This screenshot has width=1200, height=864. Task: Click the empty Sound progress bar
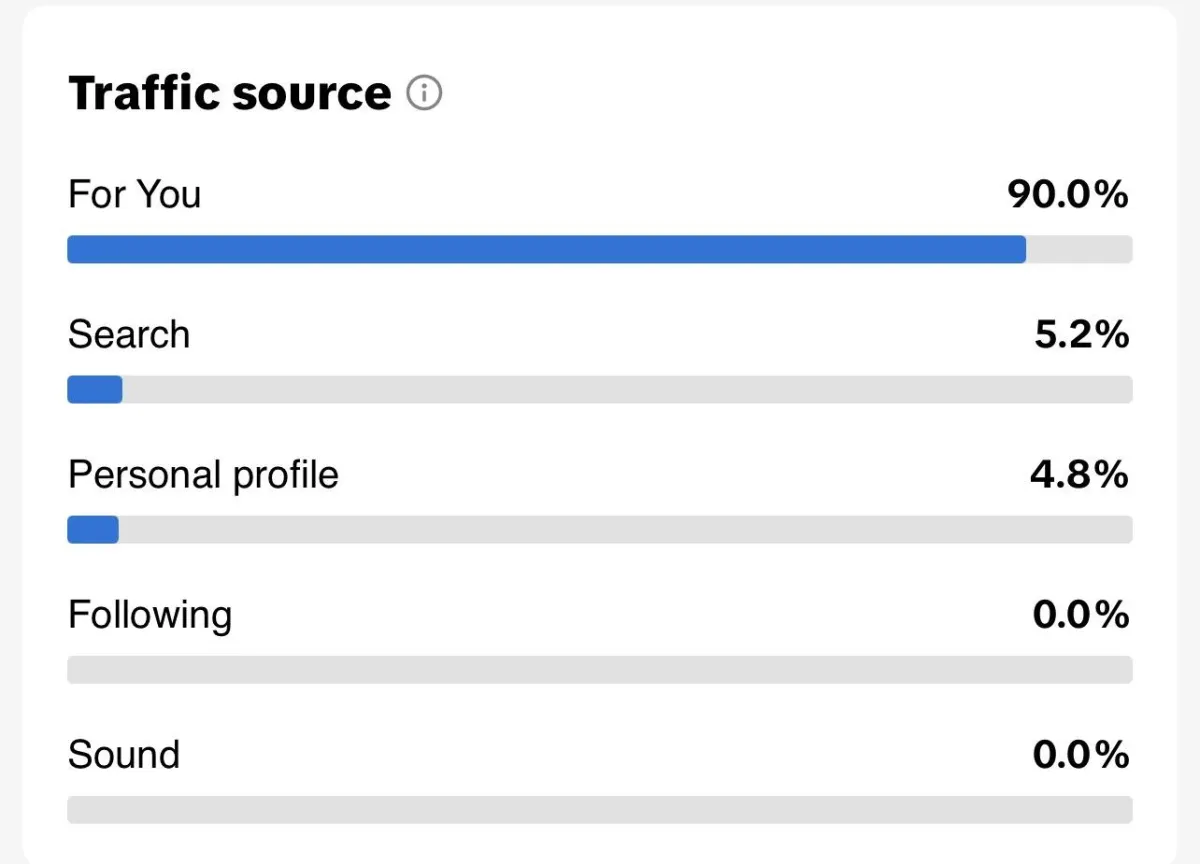coord(600,809)
